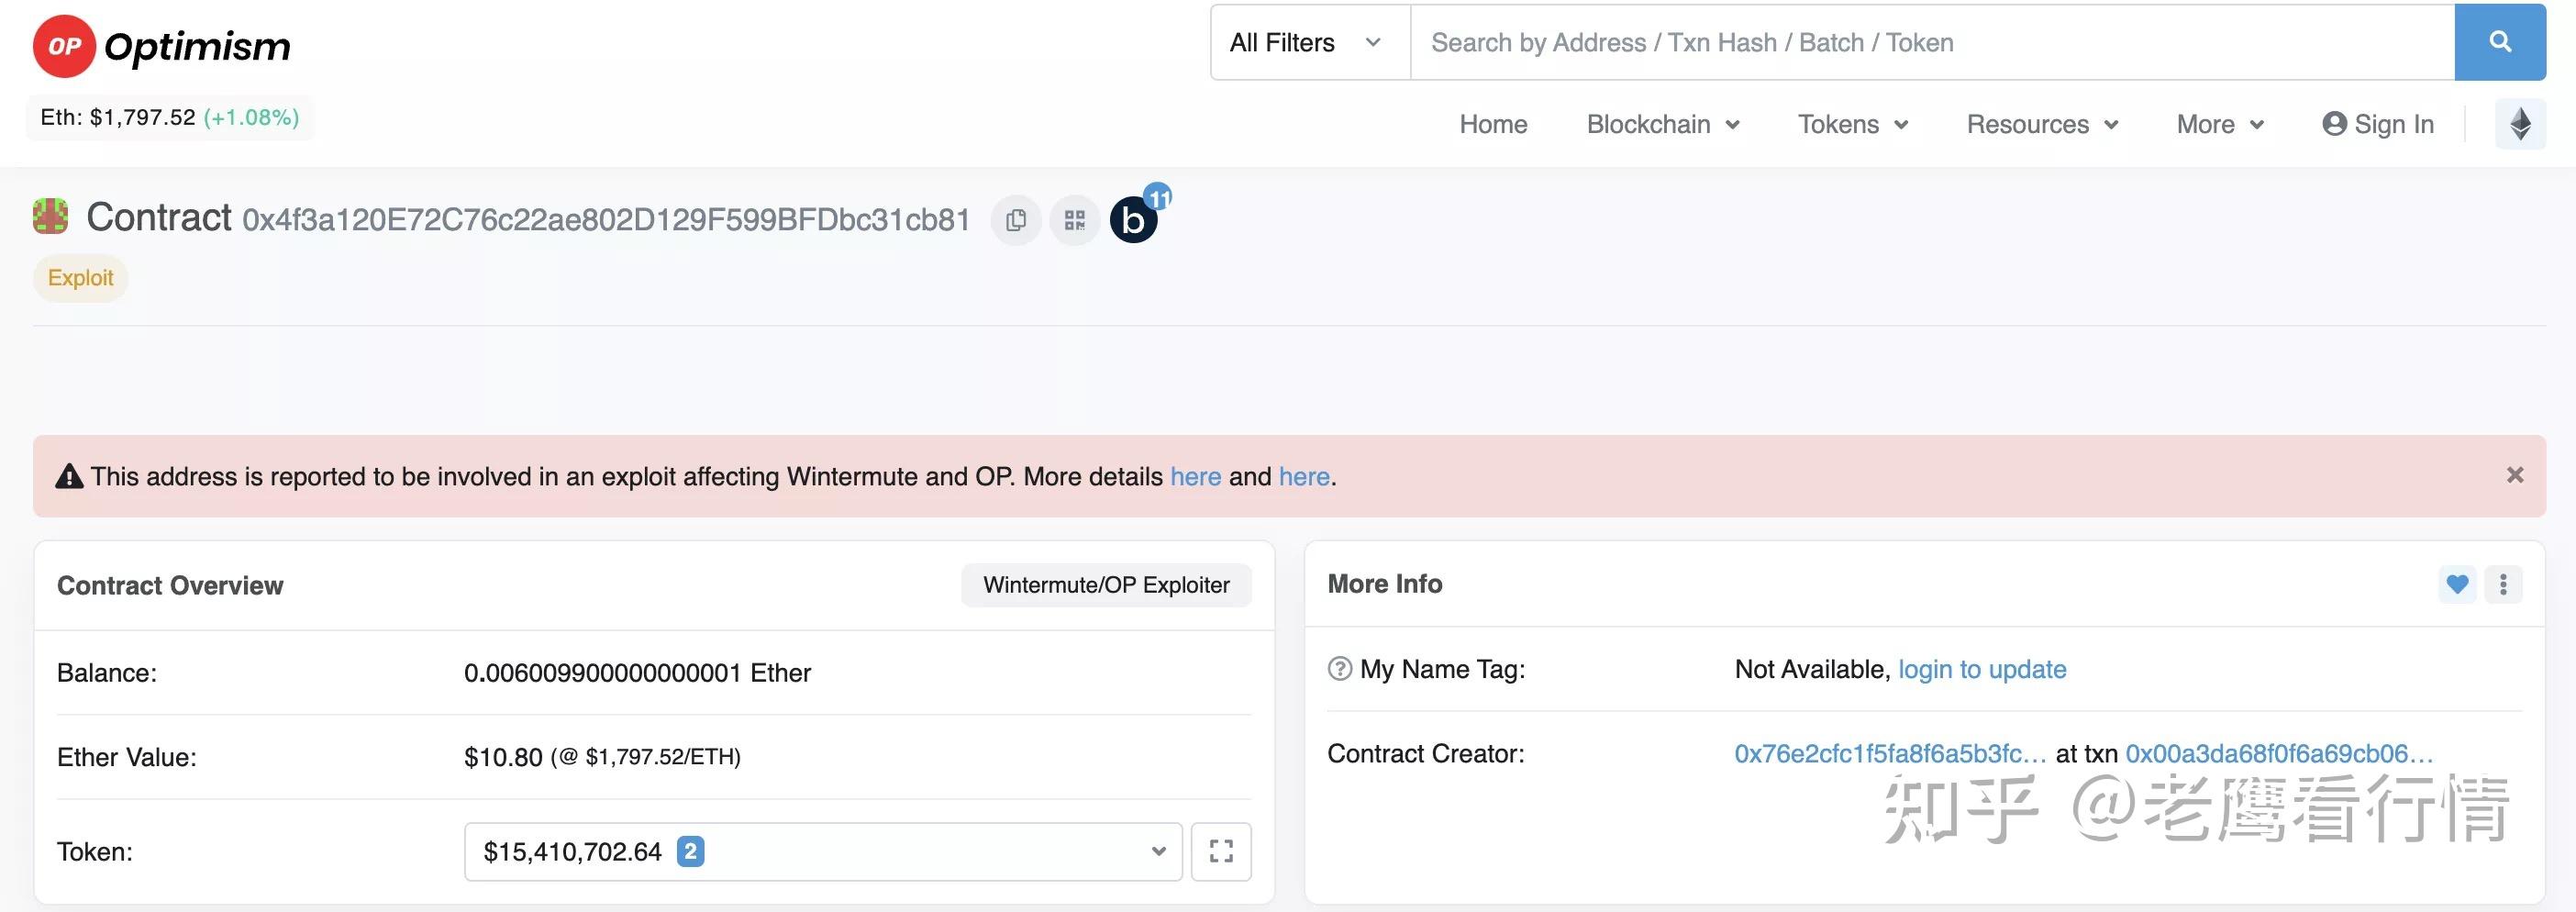The width and height of the screenshot is (2576, 912).
Task: Click the +1.08% price change
Action: tap(251, 117)
